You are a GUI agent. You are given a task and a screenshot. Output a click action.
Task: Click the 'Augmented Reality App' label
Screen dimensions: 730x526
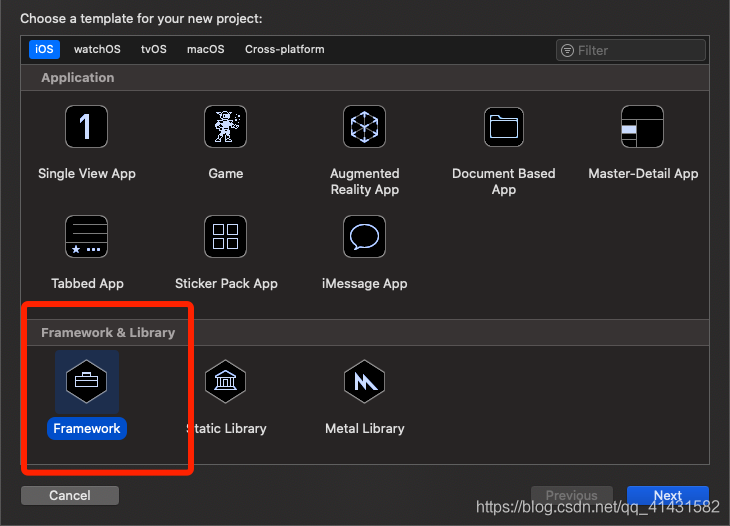tap(365, 182)
